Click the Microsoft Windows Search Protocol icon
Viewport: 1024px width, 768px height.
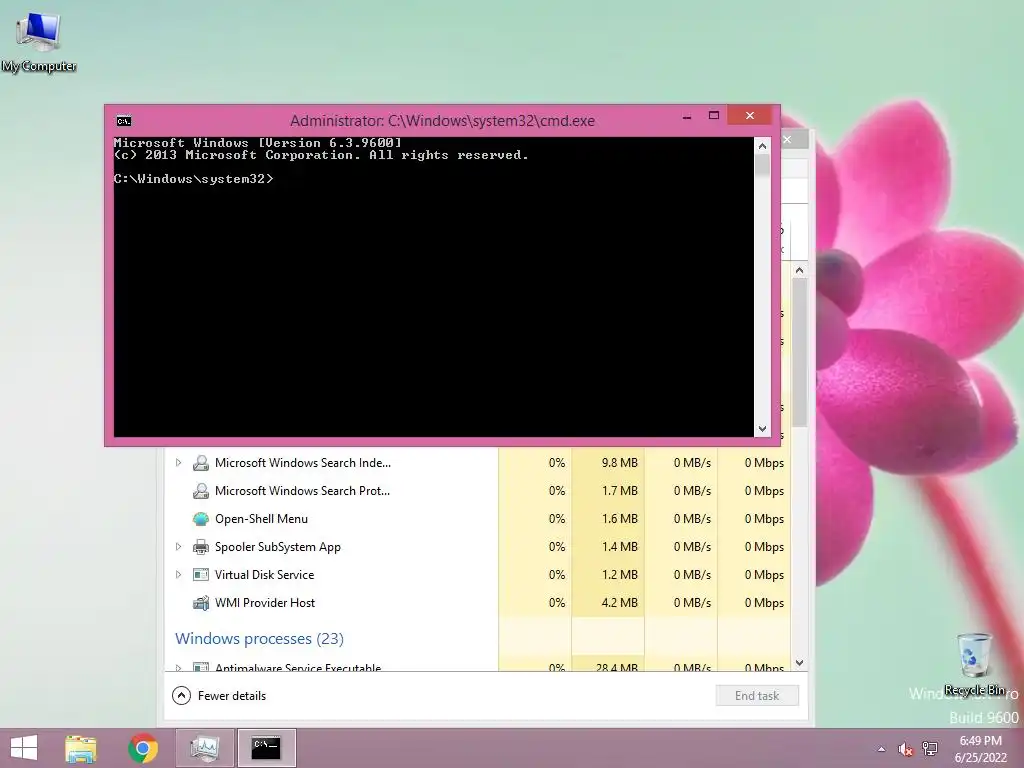click(200, 491)
